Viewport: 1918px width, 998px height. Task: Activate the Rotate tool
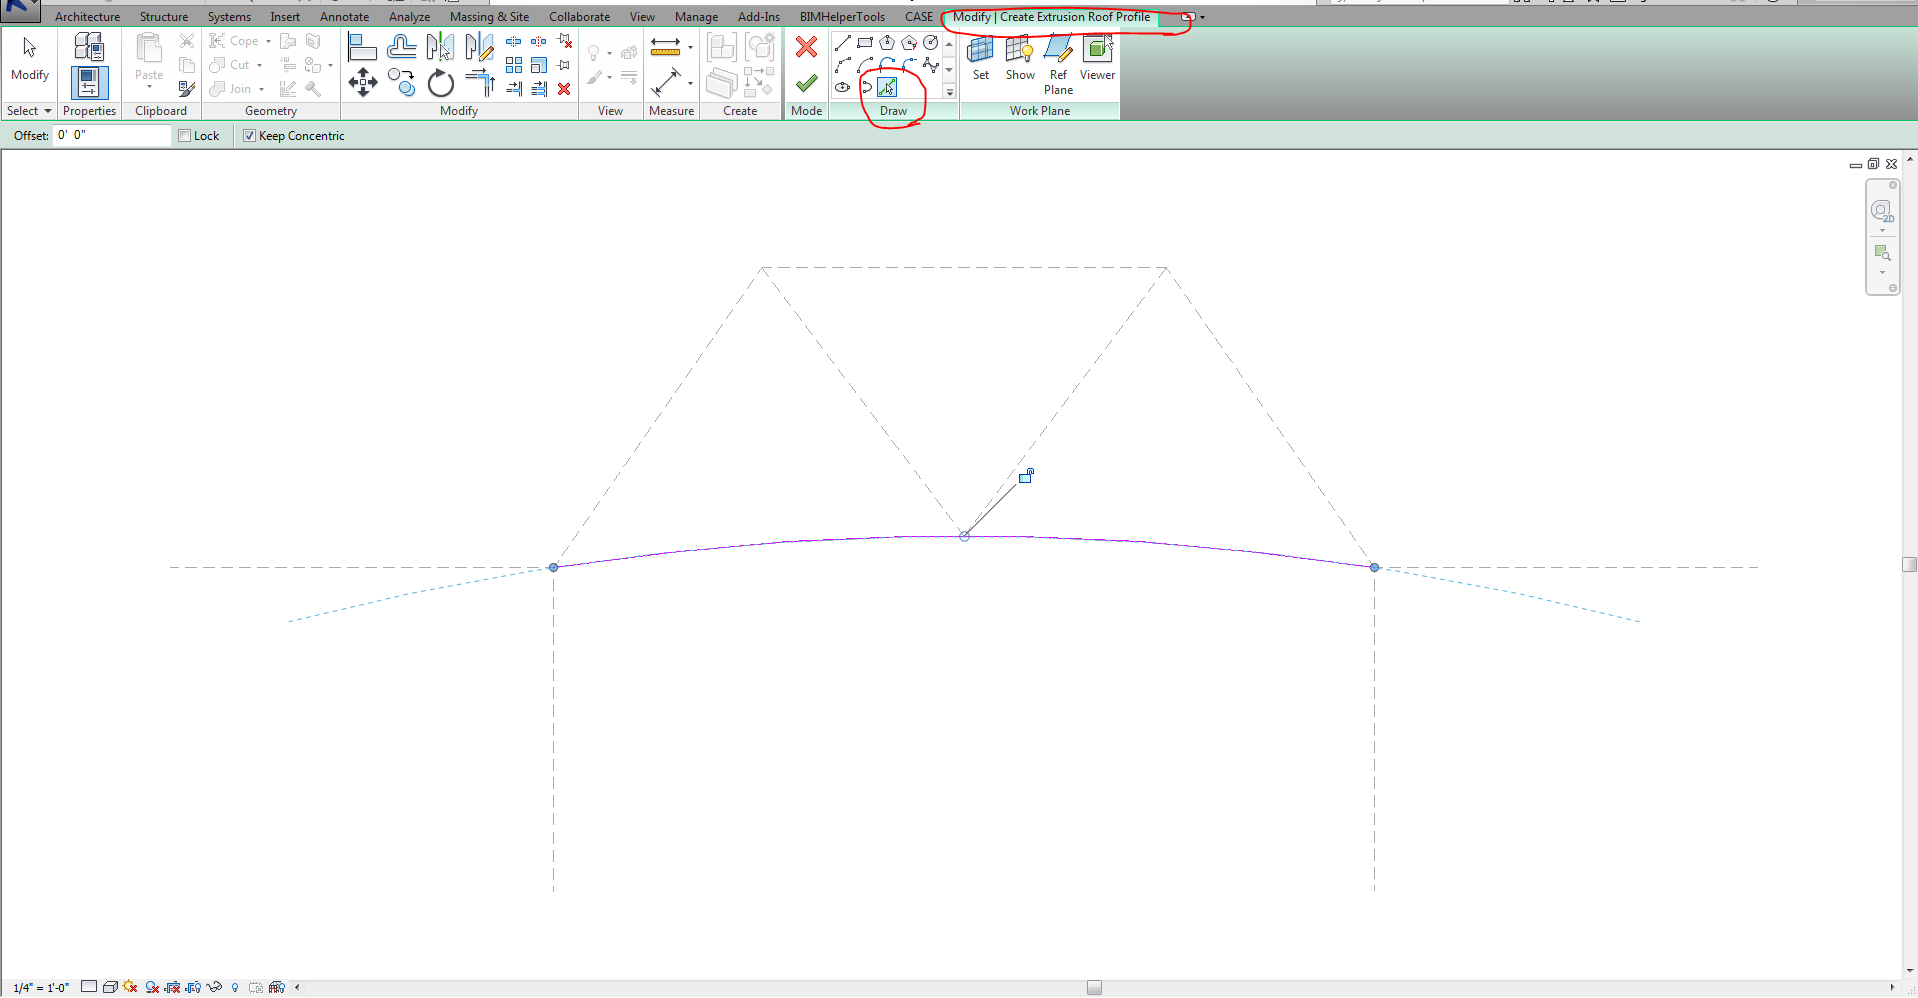pos(440,84)
